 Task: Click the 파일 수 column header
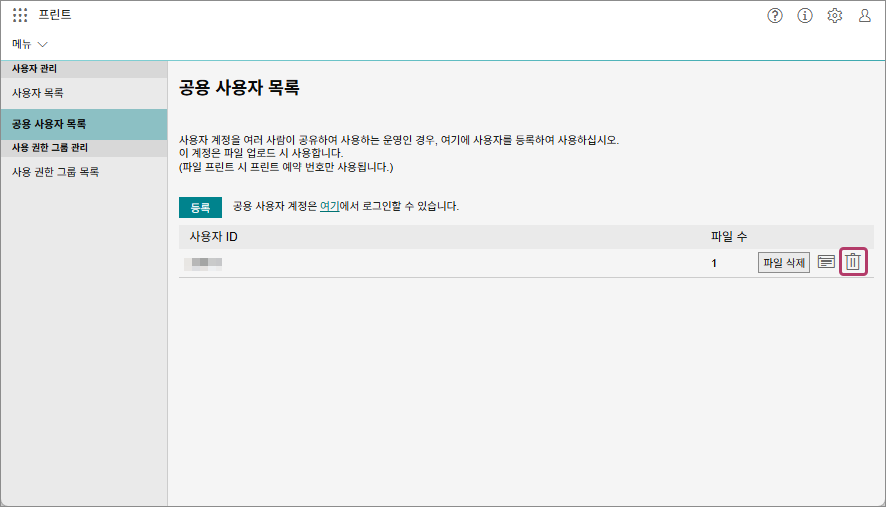tap(728, 236)
